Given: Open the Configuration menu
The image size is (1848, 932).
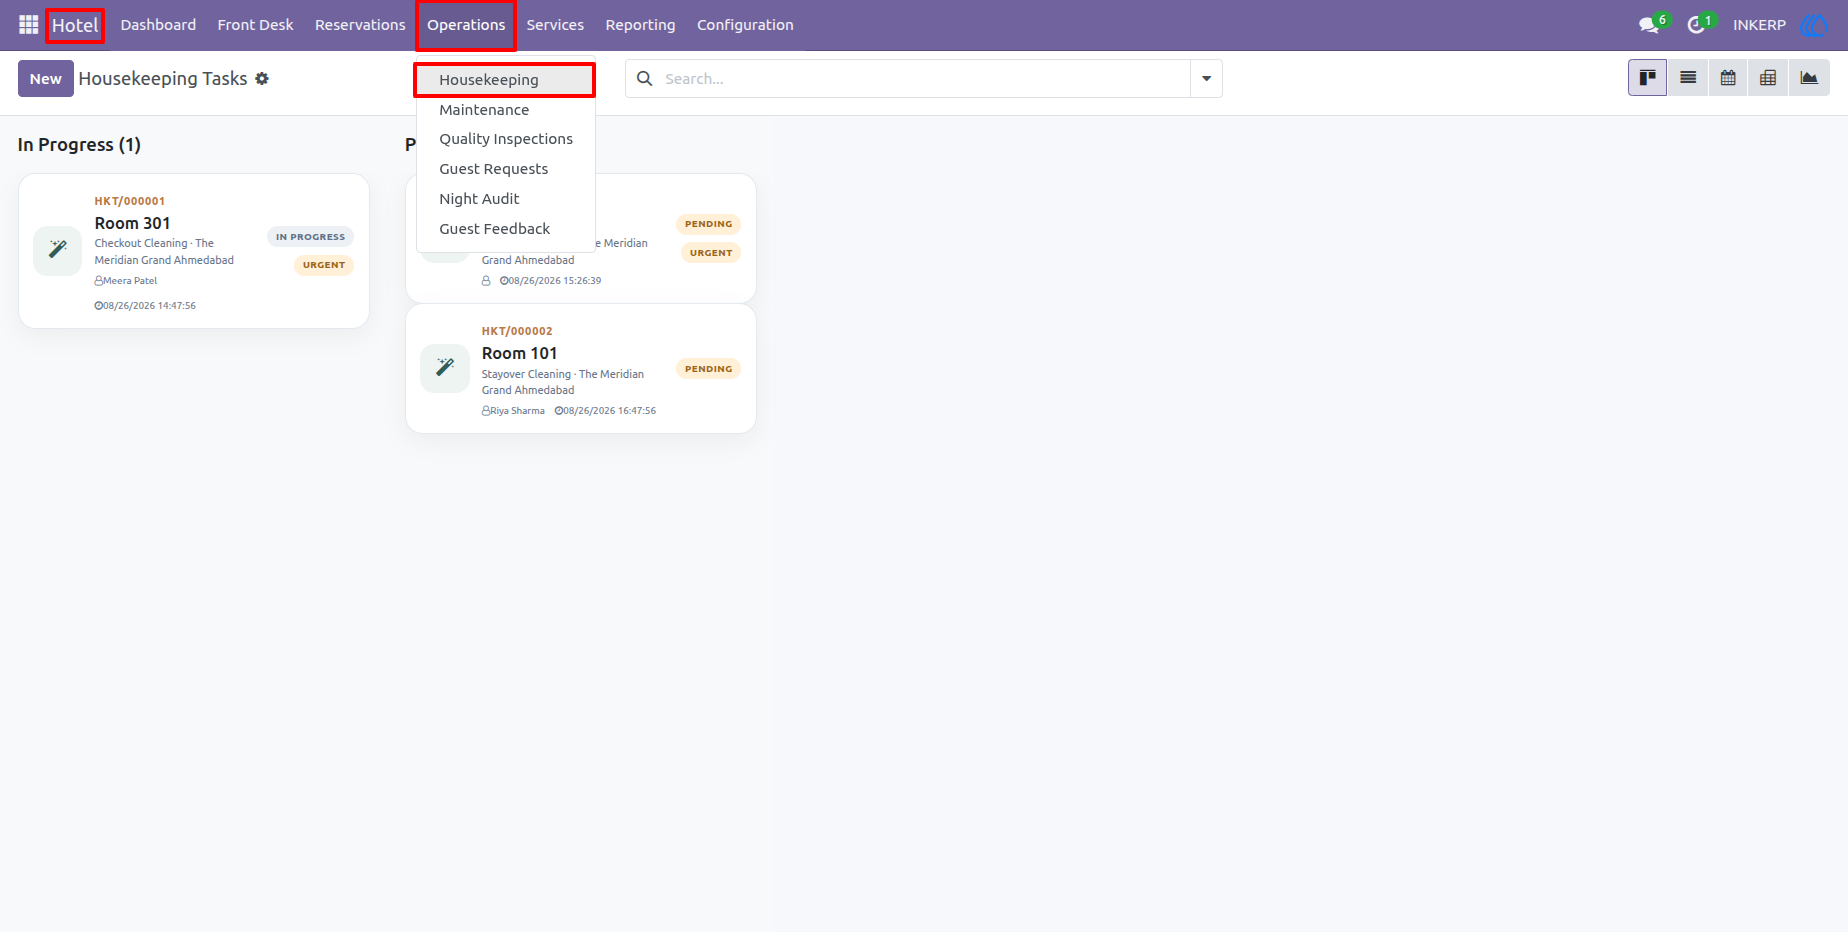Looking at the screenshot, I should click(x=745, y=25).
